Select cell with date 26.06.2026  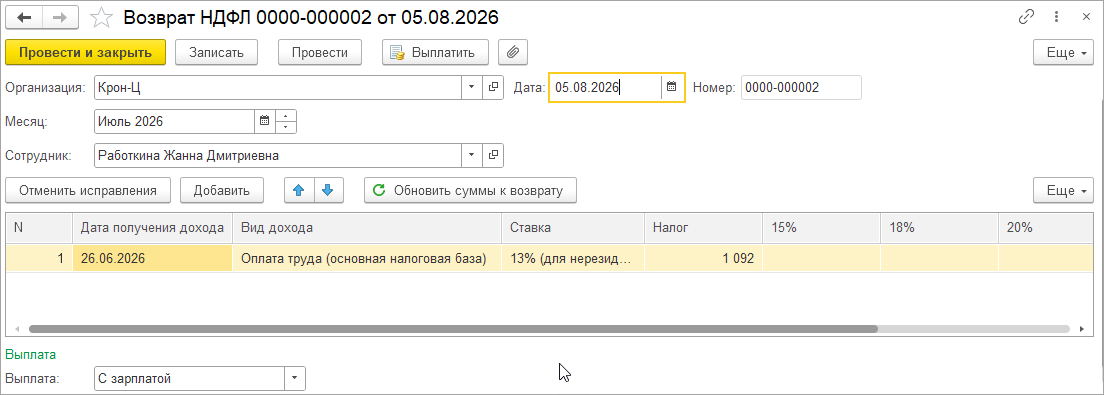tap(153, 258)
